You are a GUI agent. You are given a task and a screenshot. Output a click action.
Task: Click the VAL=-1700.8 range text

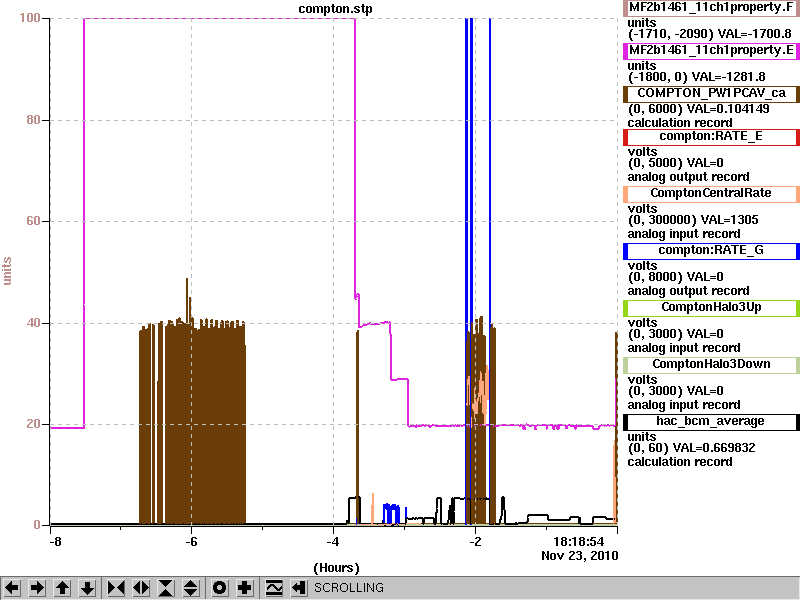pyautogui.click(x=755, y=34)
